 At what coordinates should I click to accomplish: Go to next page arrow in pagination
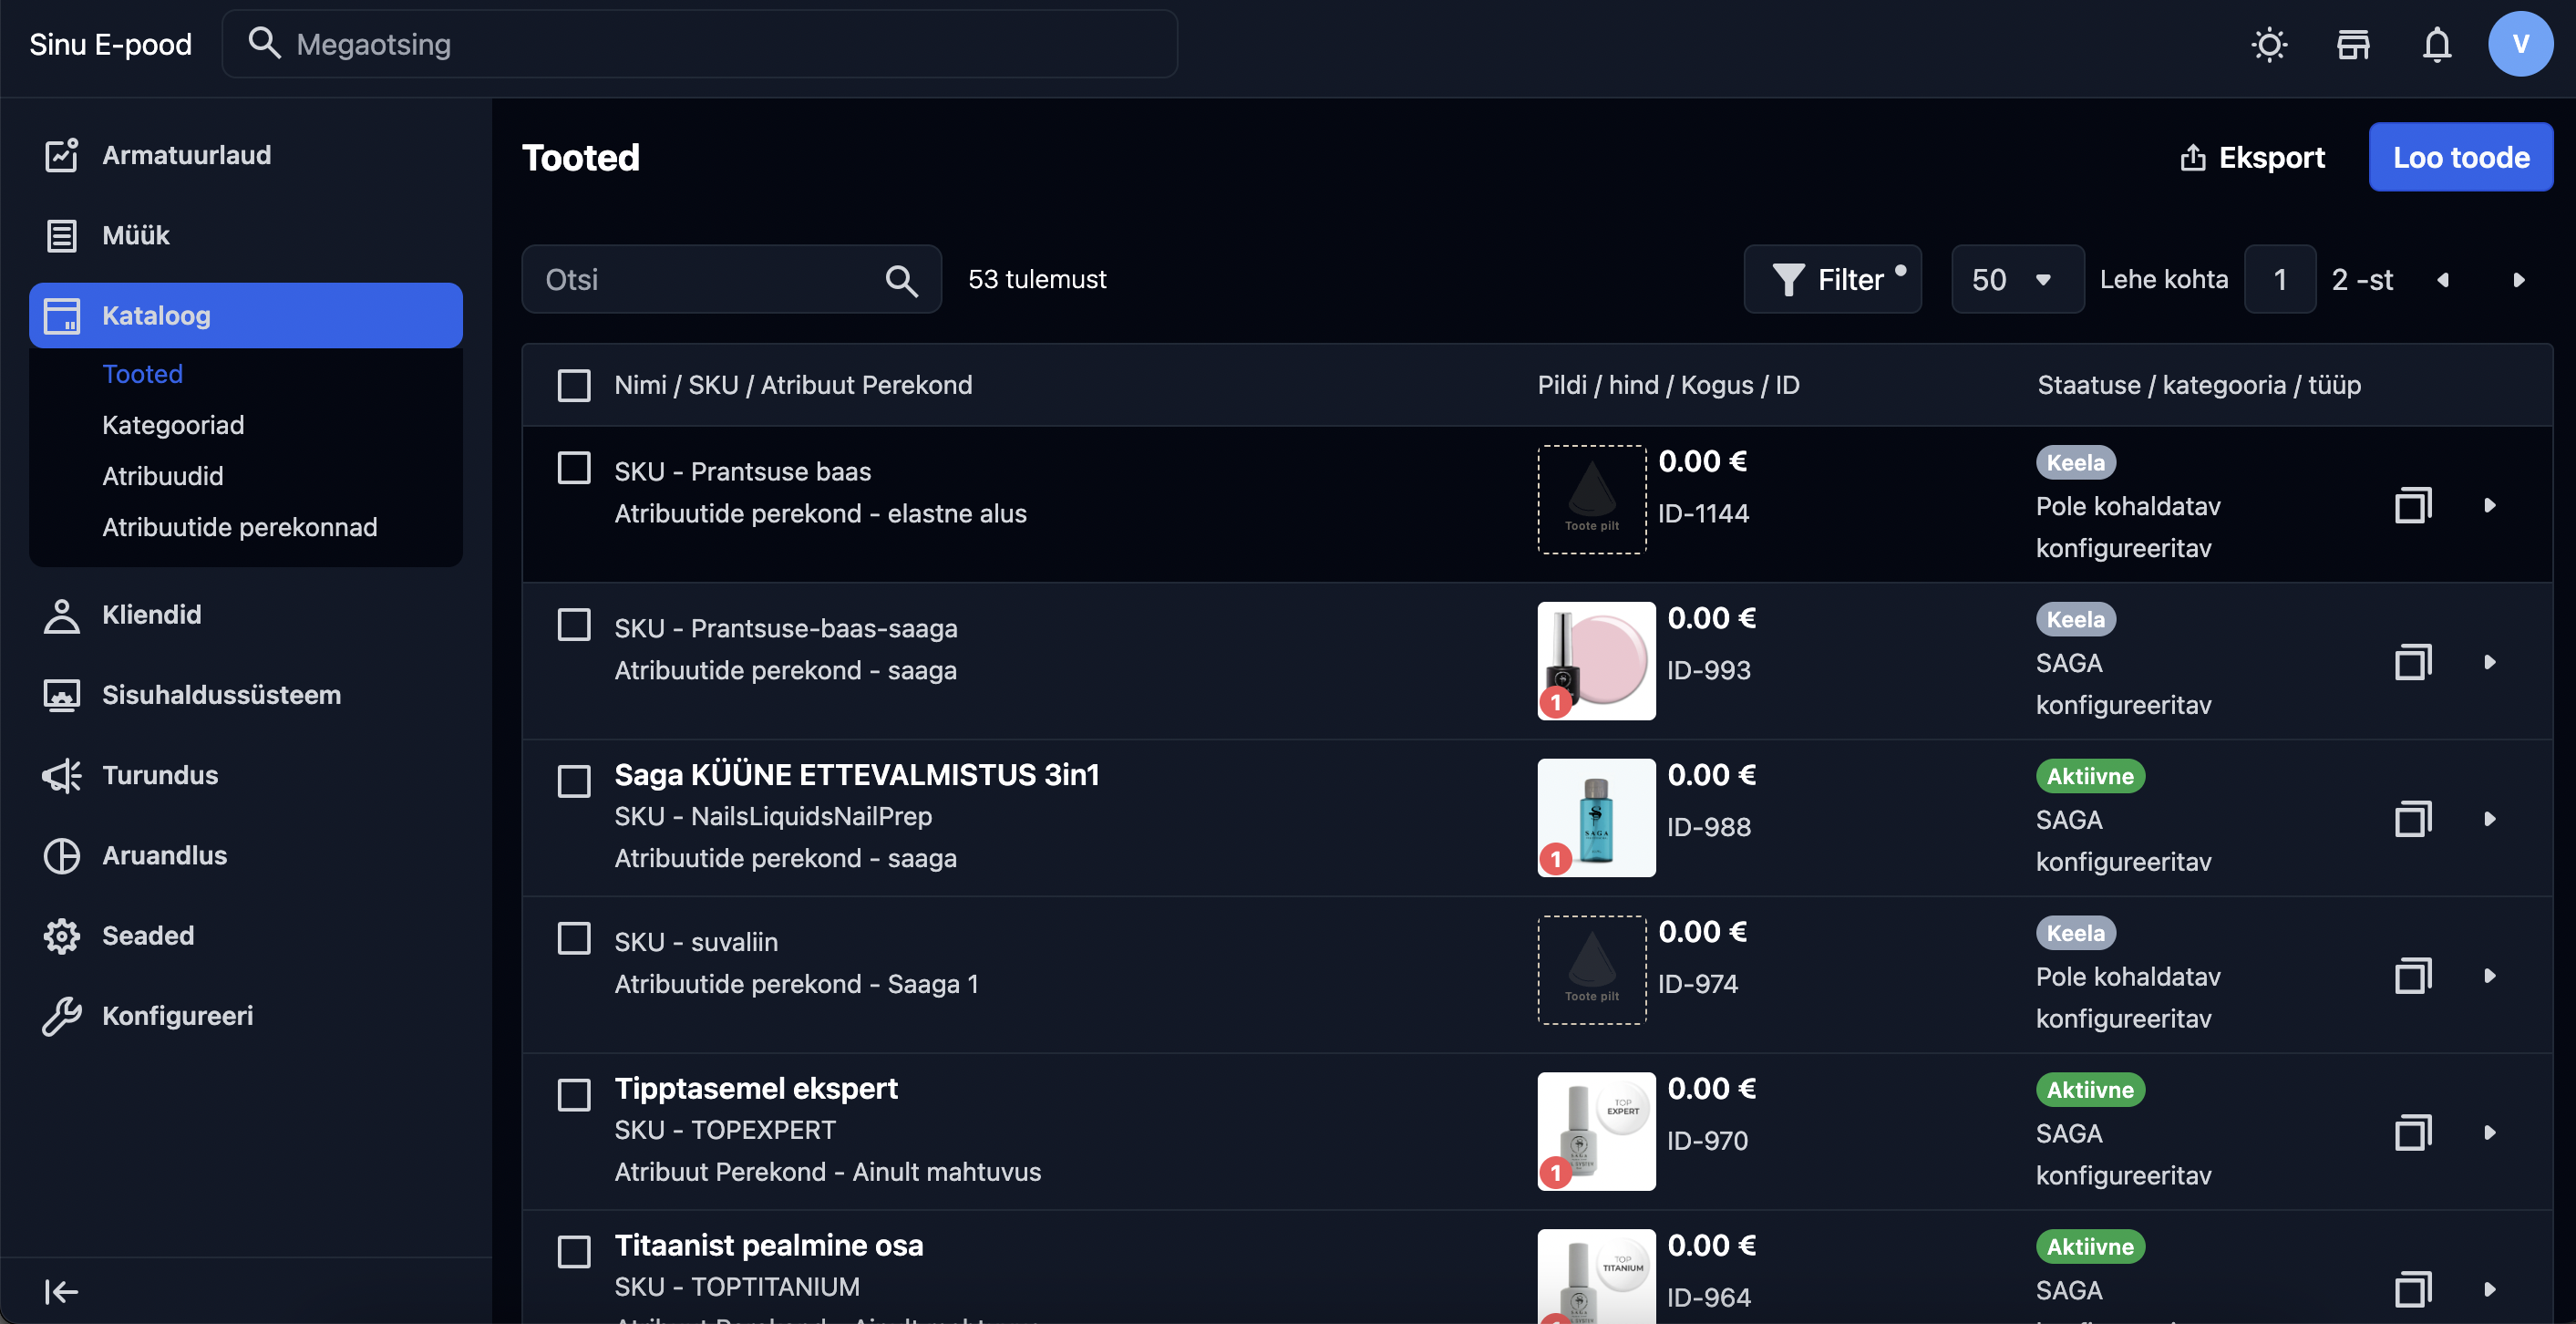click(2519, 280)
